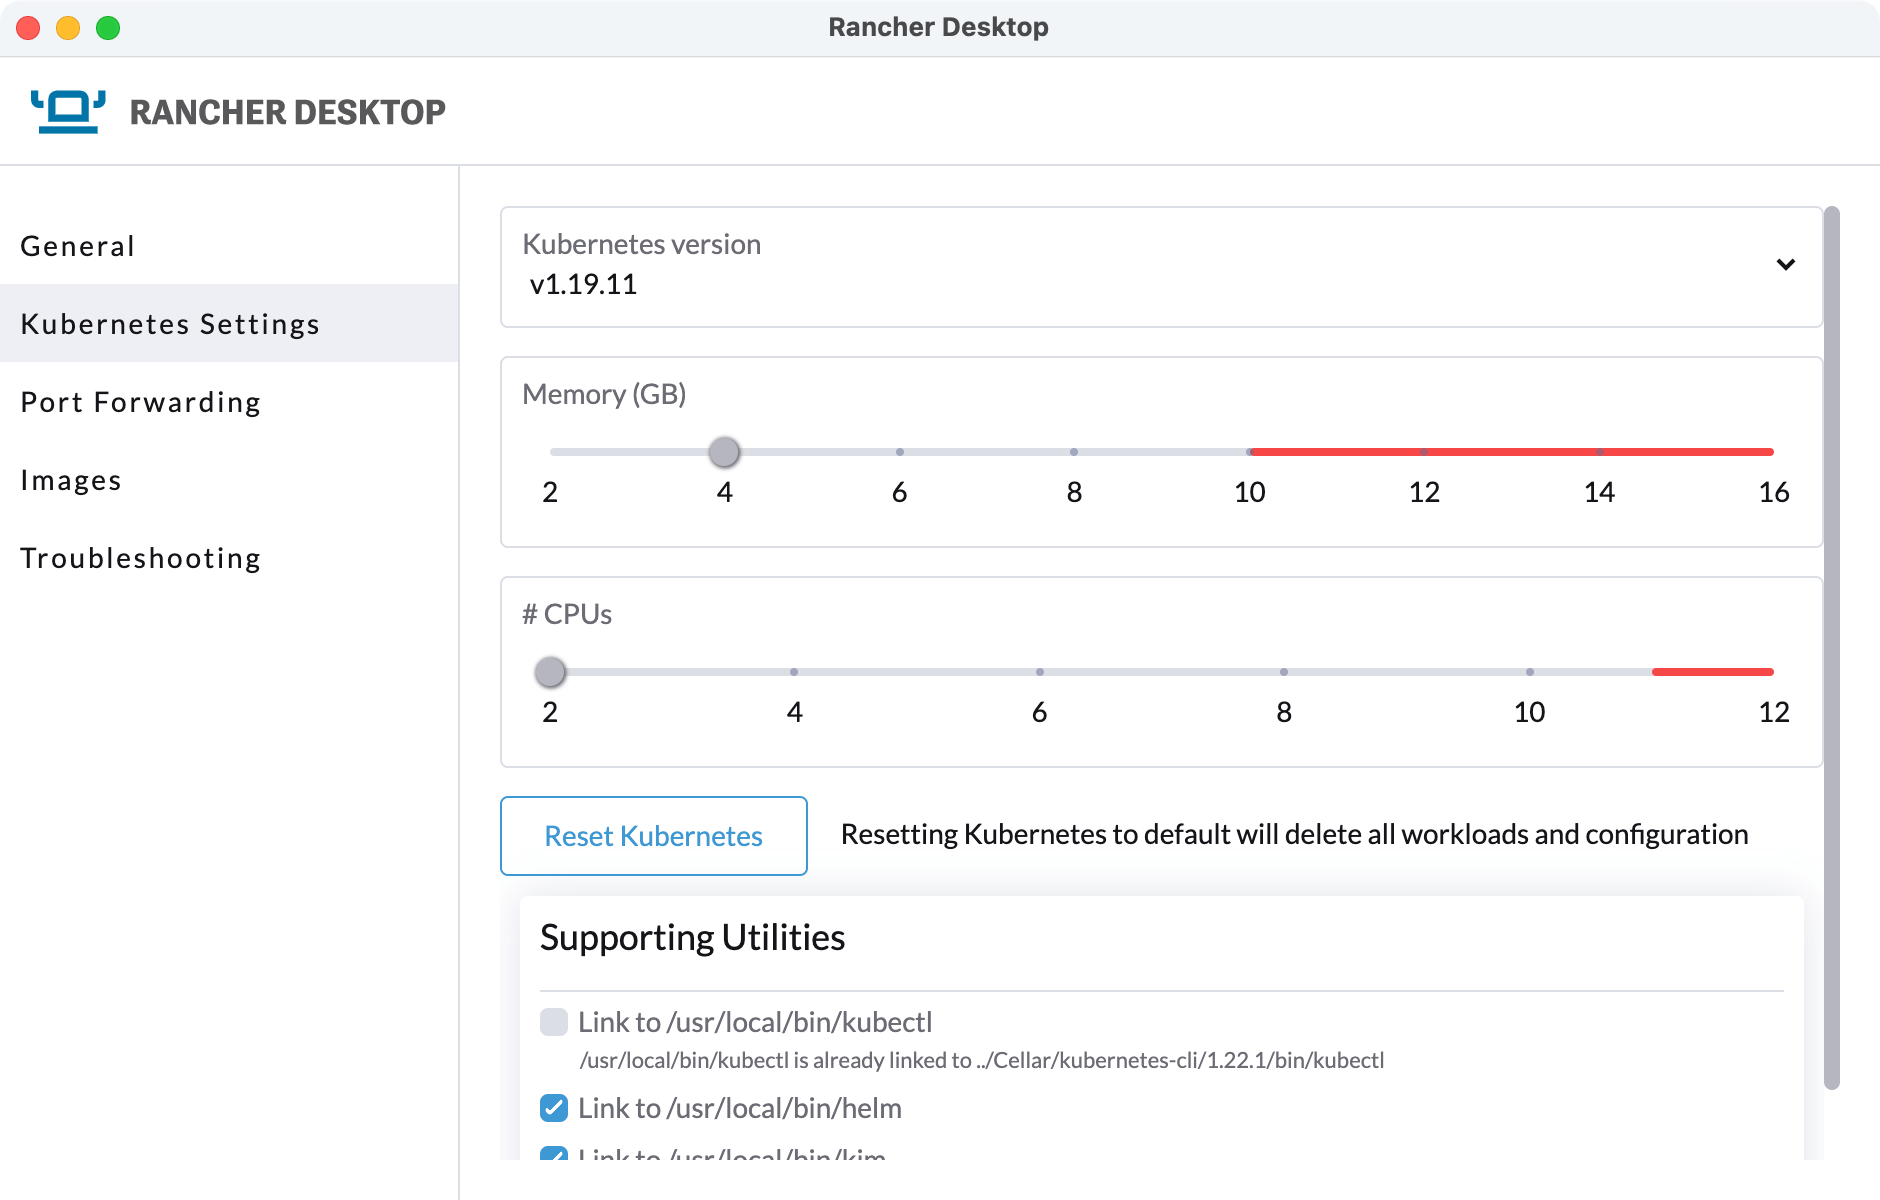
Task: Open the Images section
Action: pos(229,480)
